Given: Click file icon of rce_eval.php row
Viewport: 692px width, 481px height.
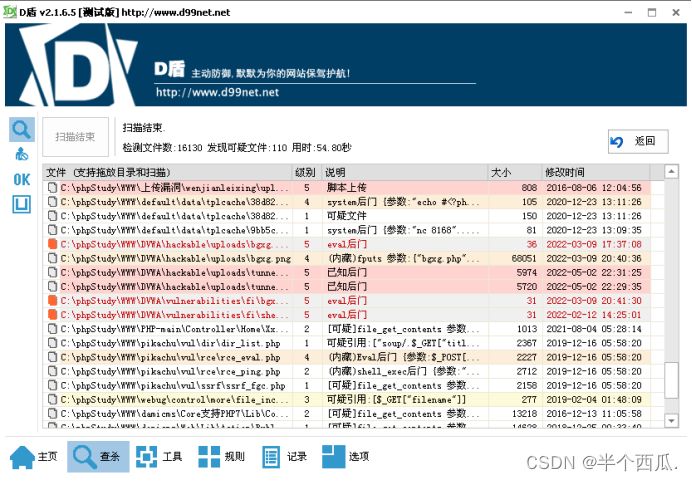Looking at the screenshot, I should pos(53,357).
